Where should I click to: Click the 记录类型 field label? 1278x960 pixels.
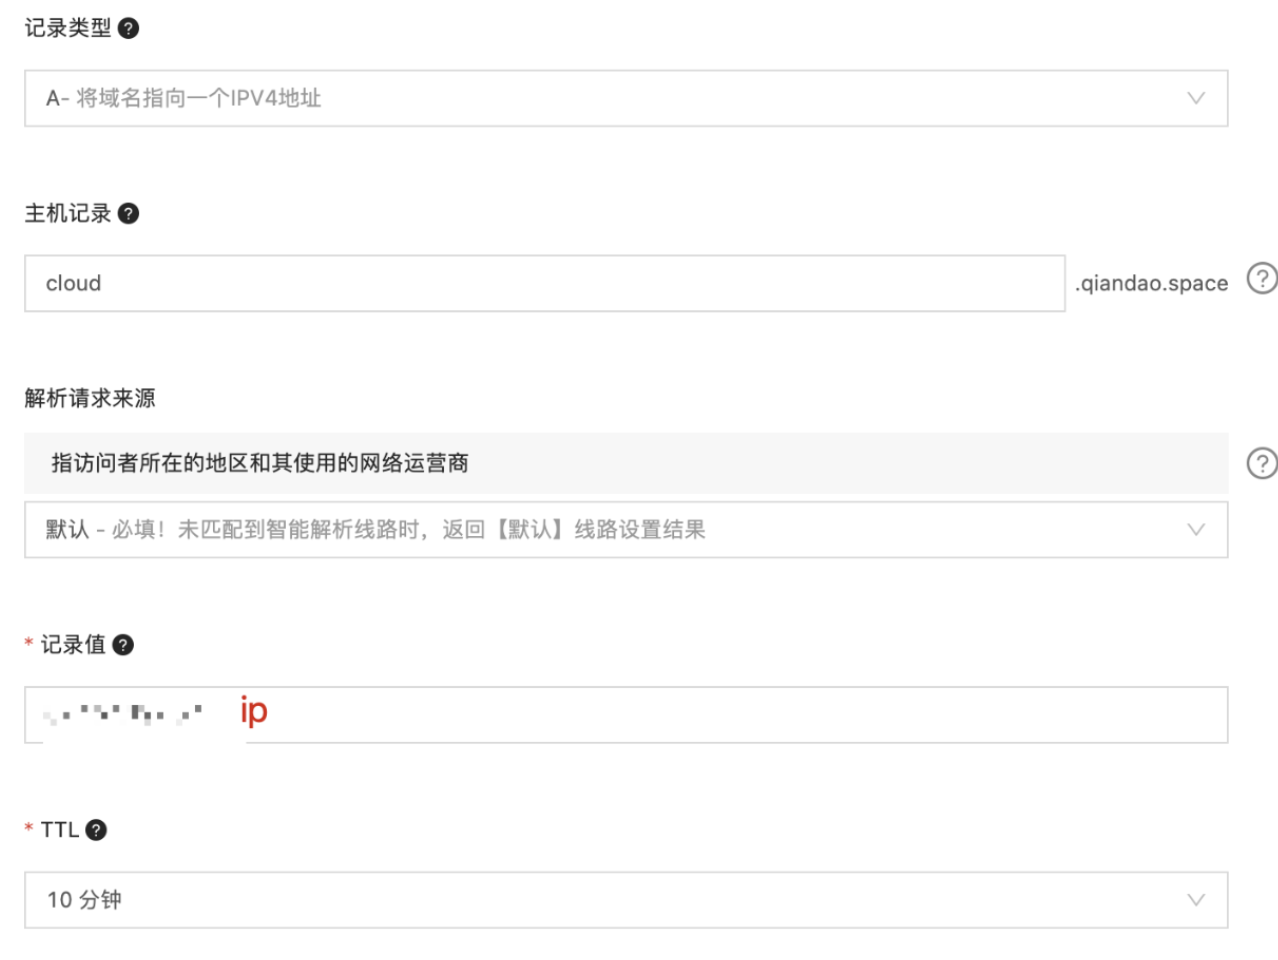pos(68,28)
